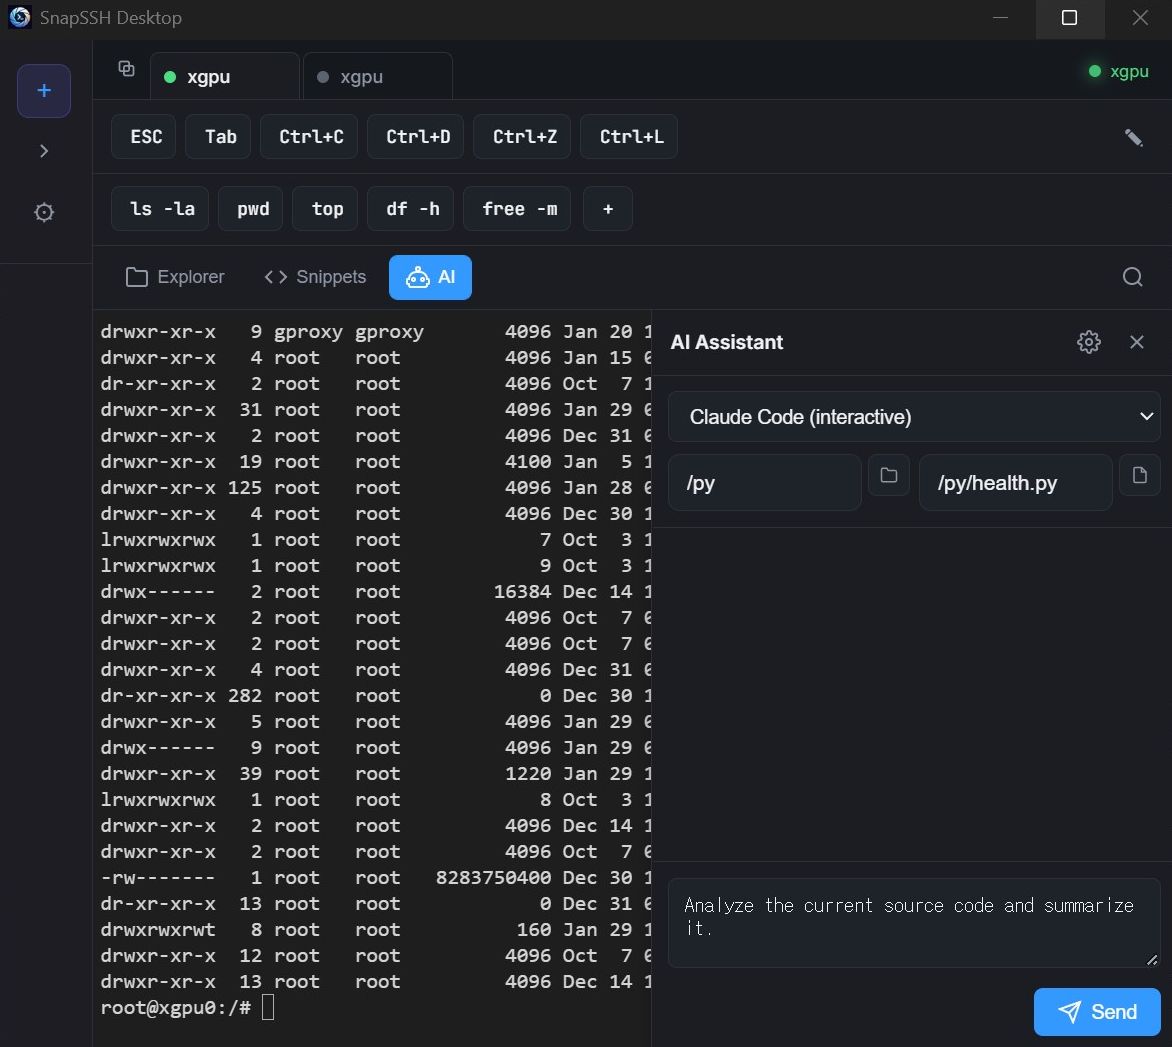Open the AI panel using the robot icon
The width and height of the screenshot is (1172, 1047).
(430, 277)
